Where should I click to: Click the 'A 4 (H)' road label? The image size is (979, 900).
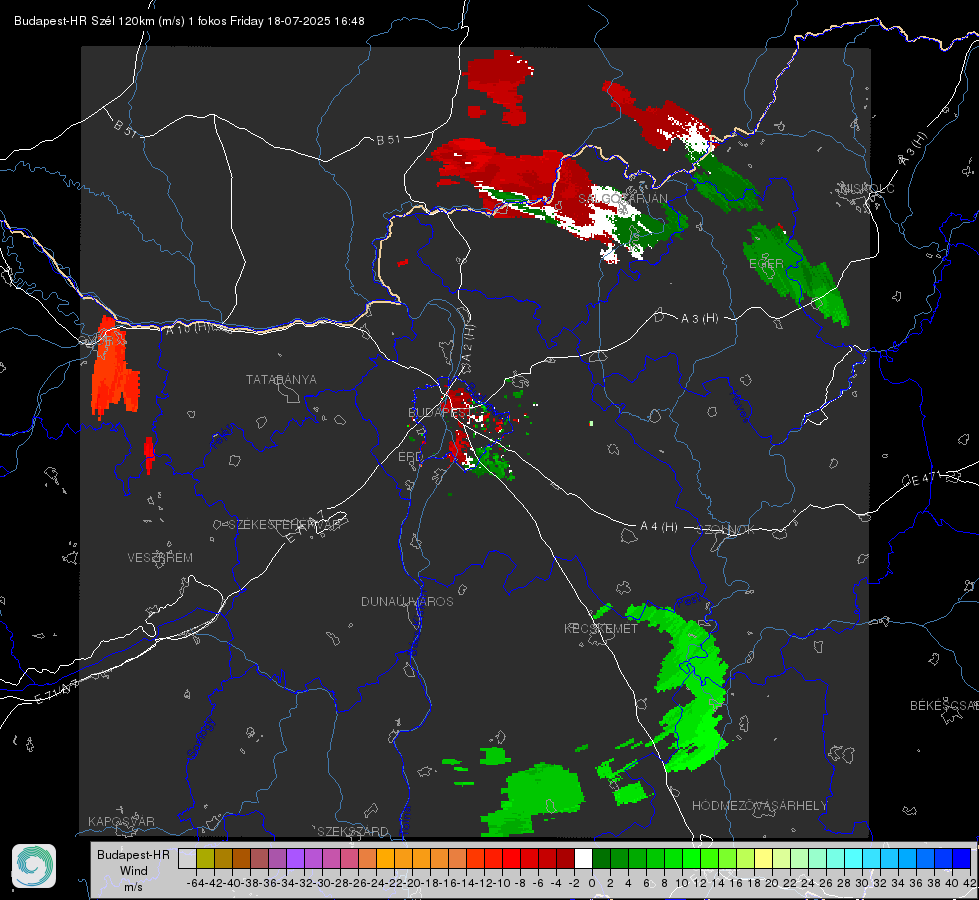(659, 527)
